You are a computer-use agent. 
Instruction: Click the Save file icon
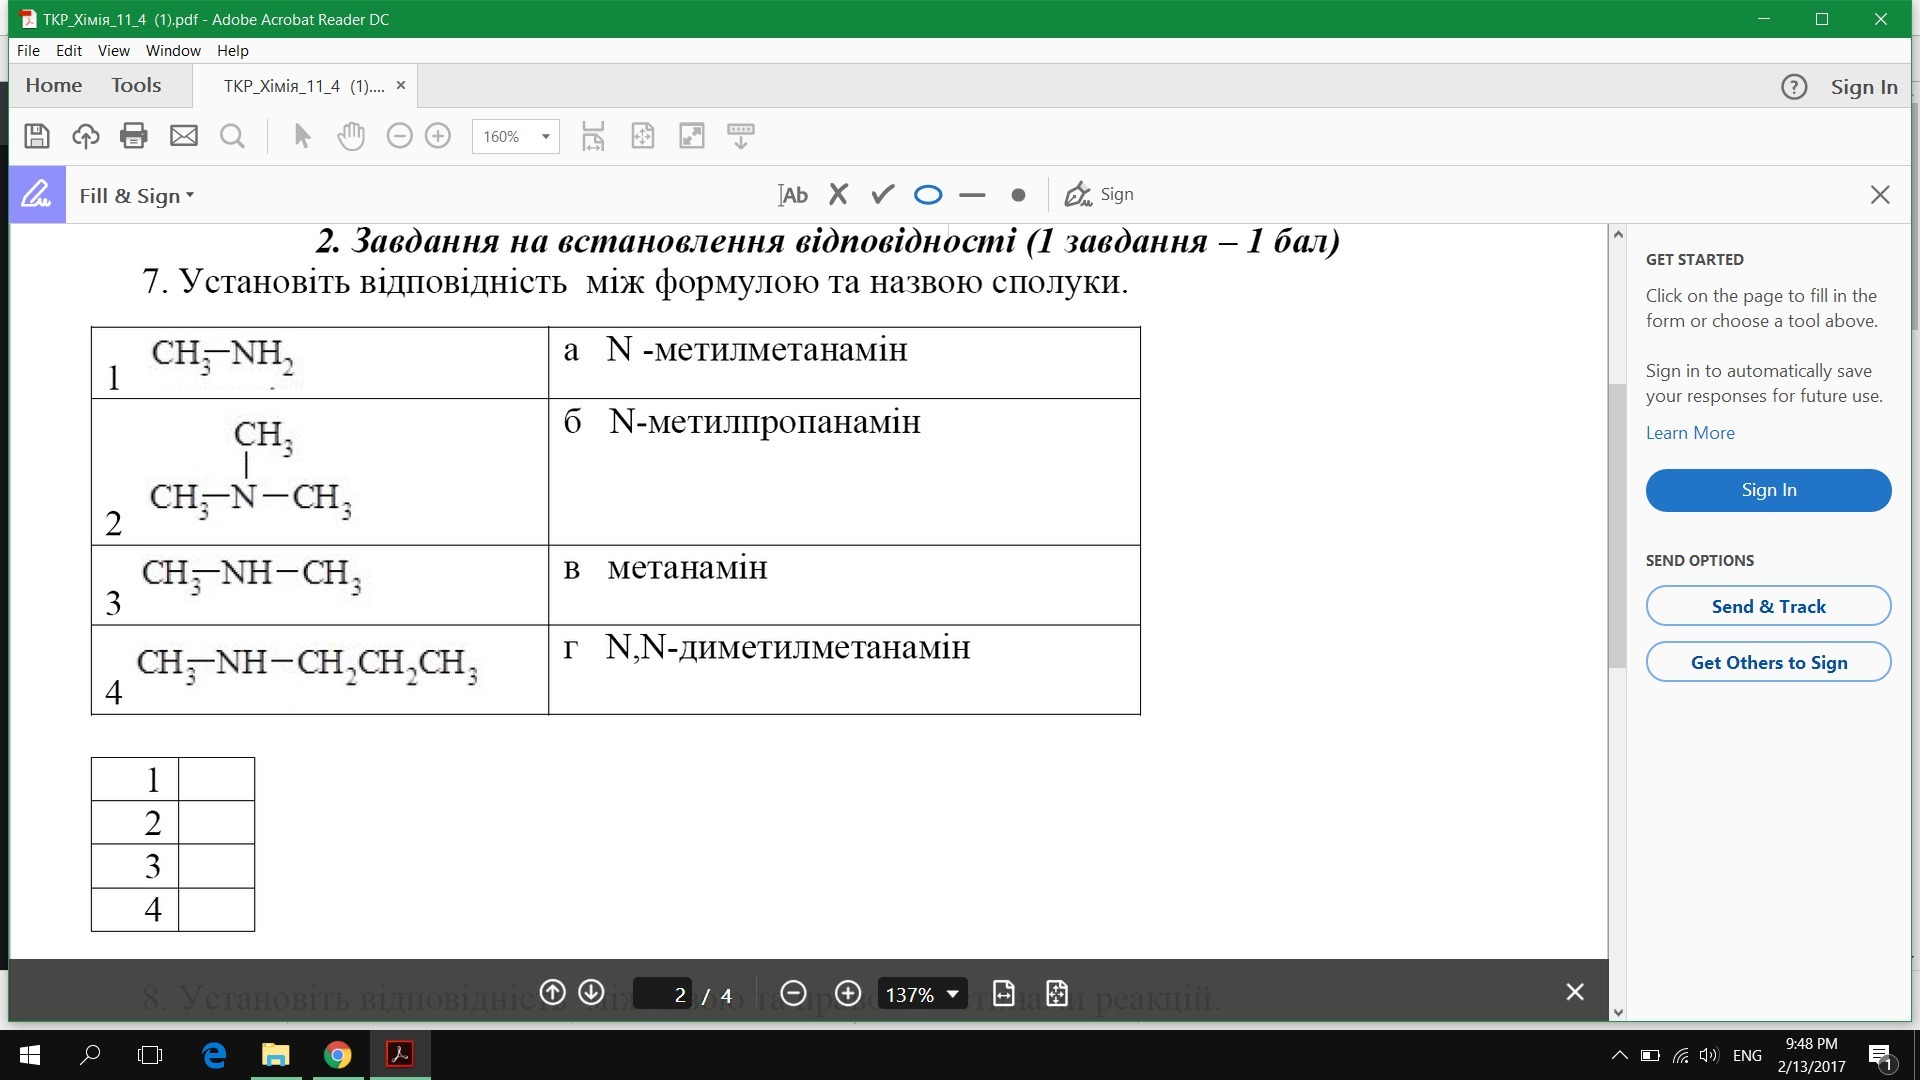(x=37, y=136)
